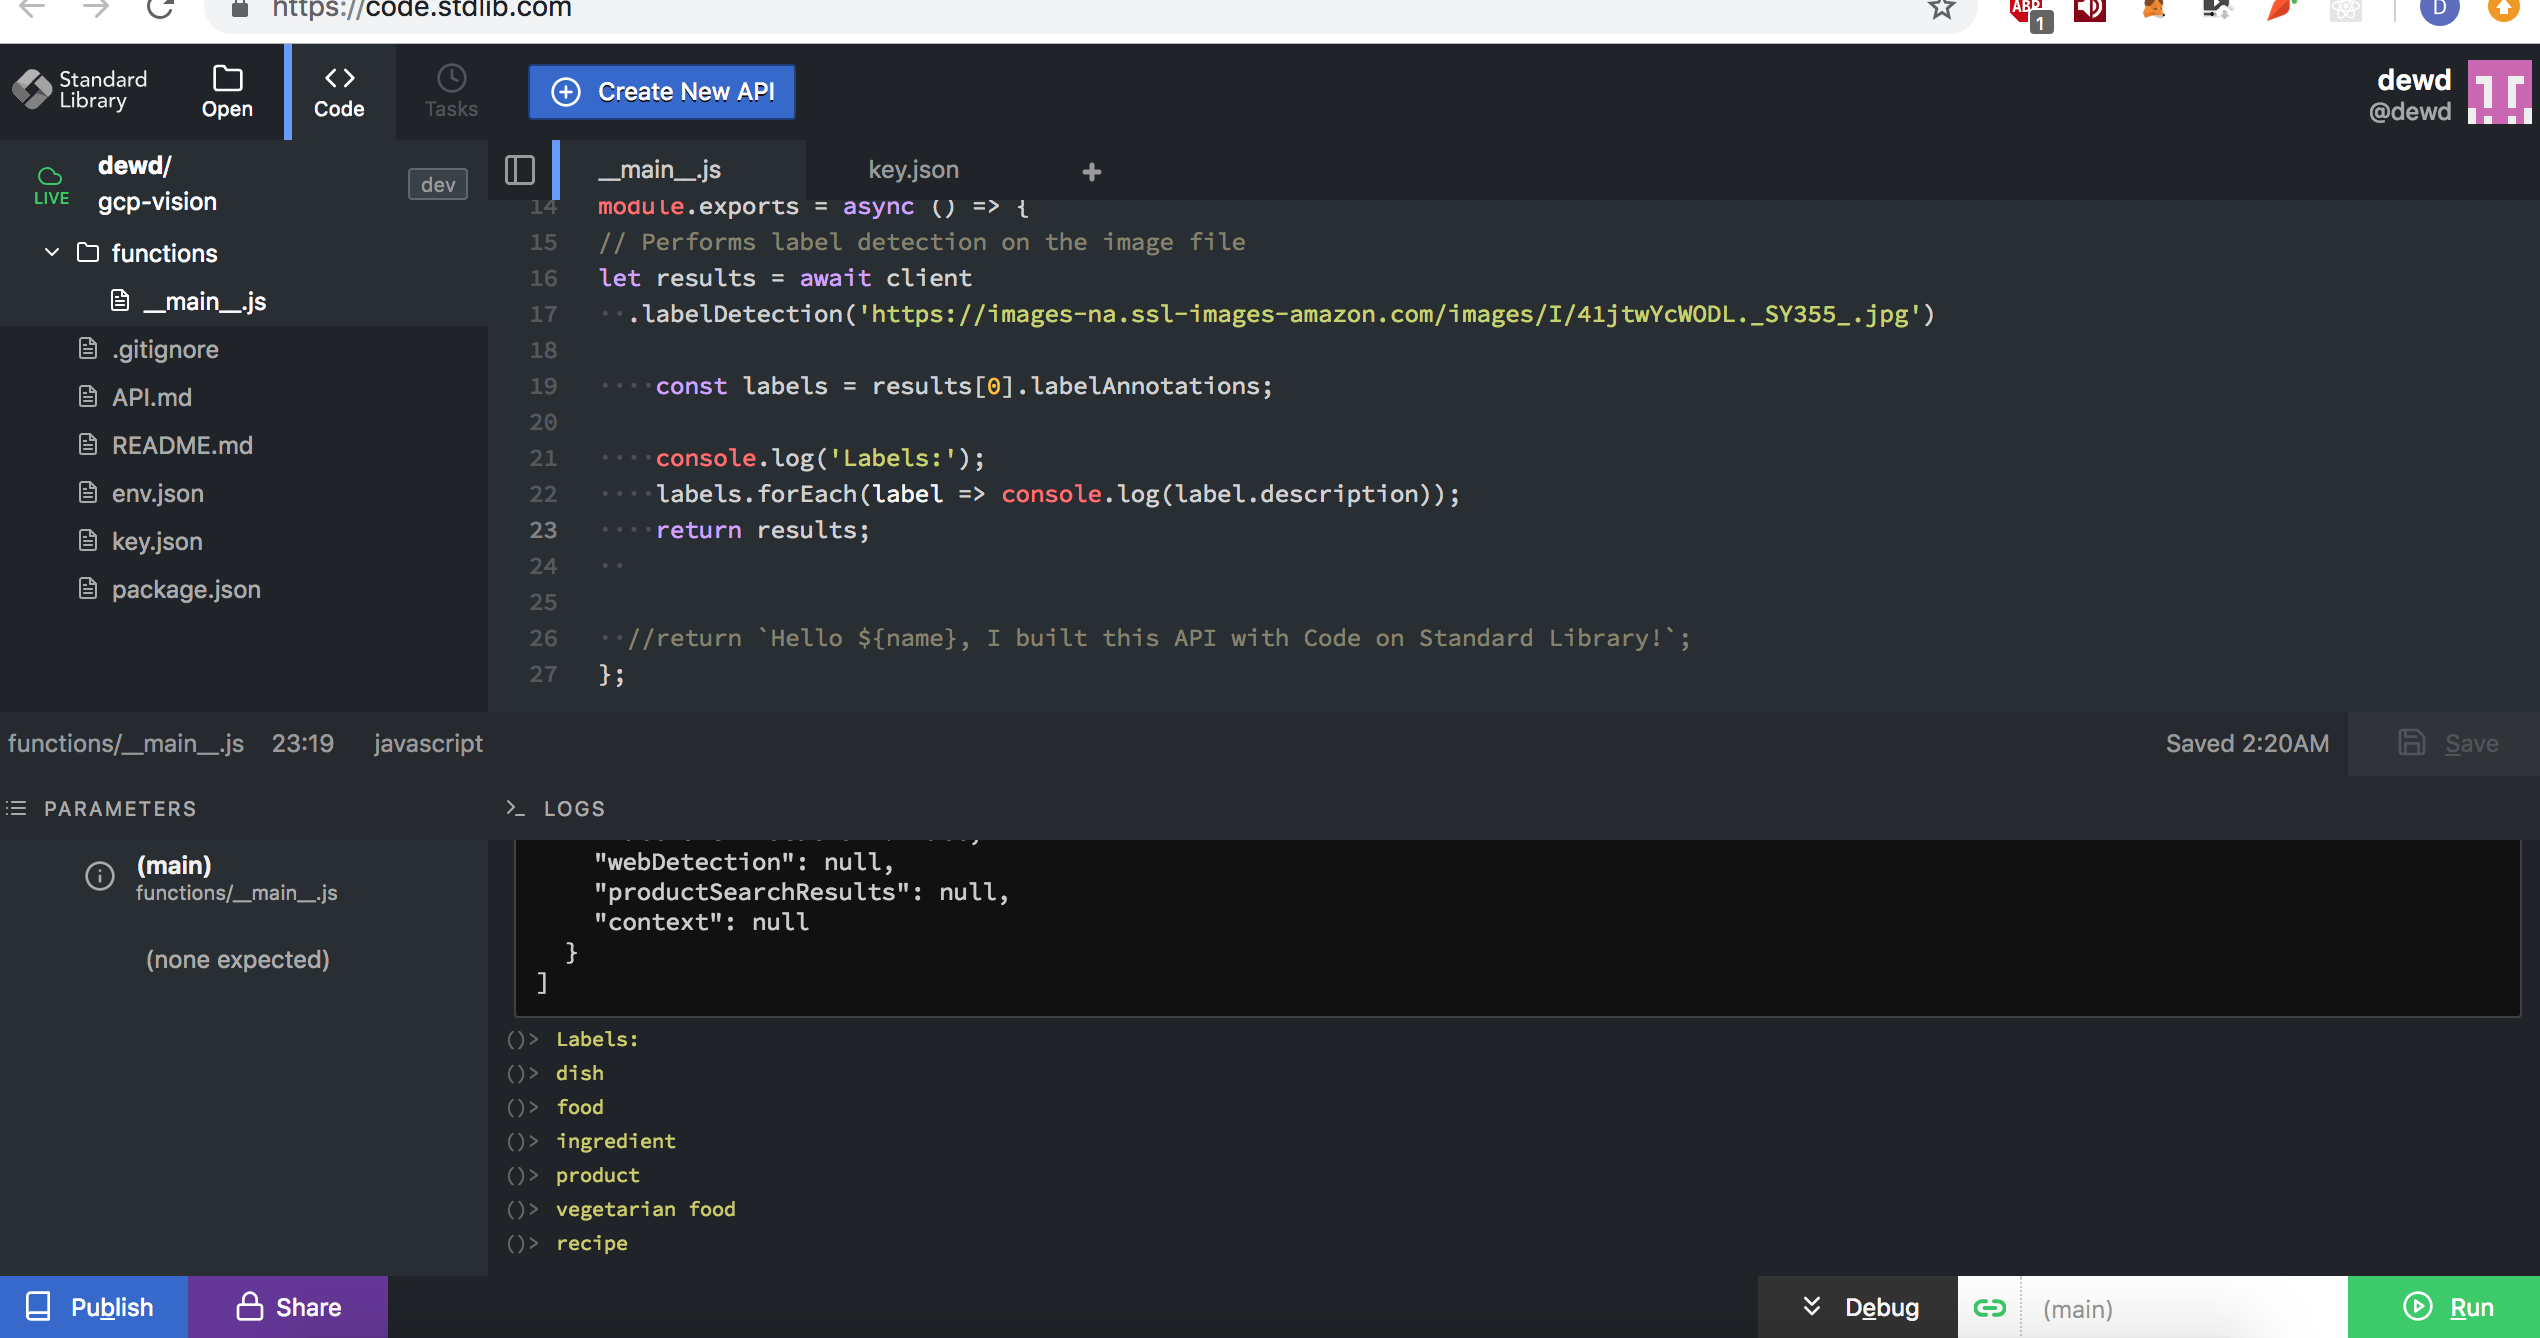Open package.json in the file tree
2540x1338 pixels.
coord(186,590)
